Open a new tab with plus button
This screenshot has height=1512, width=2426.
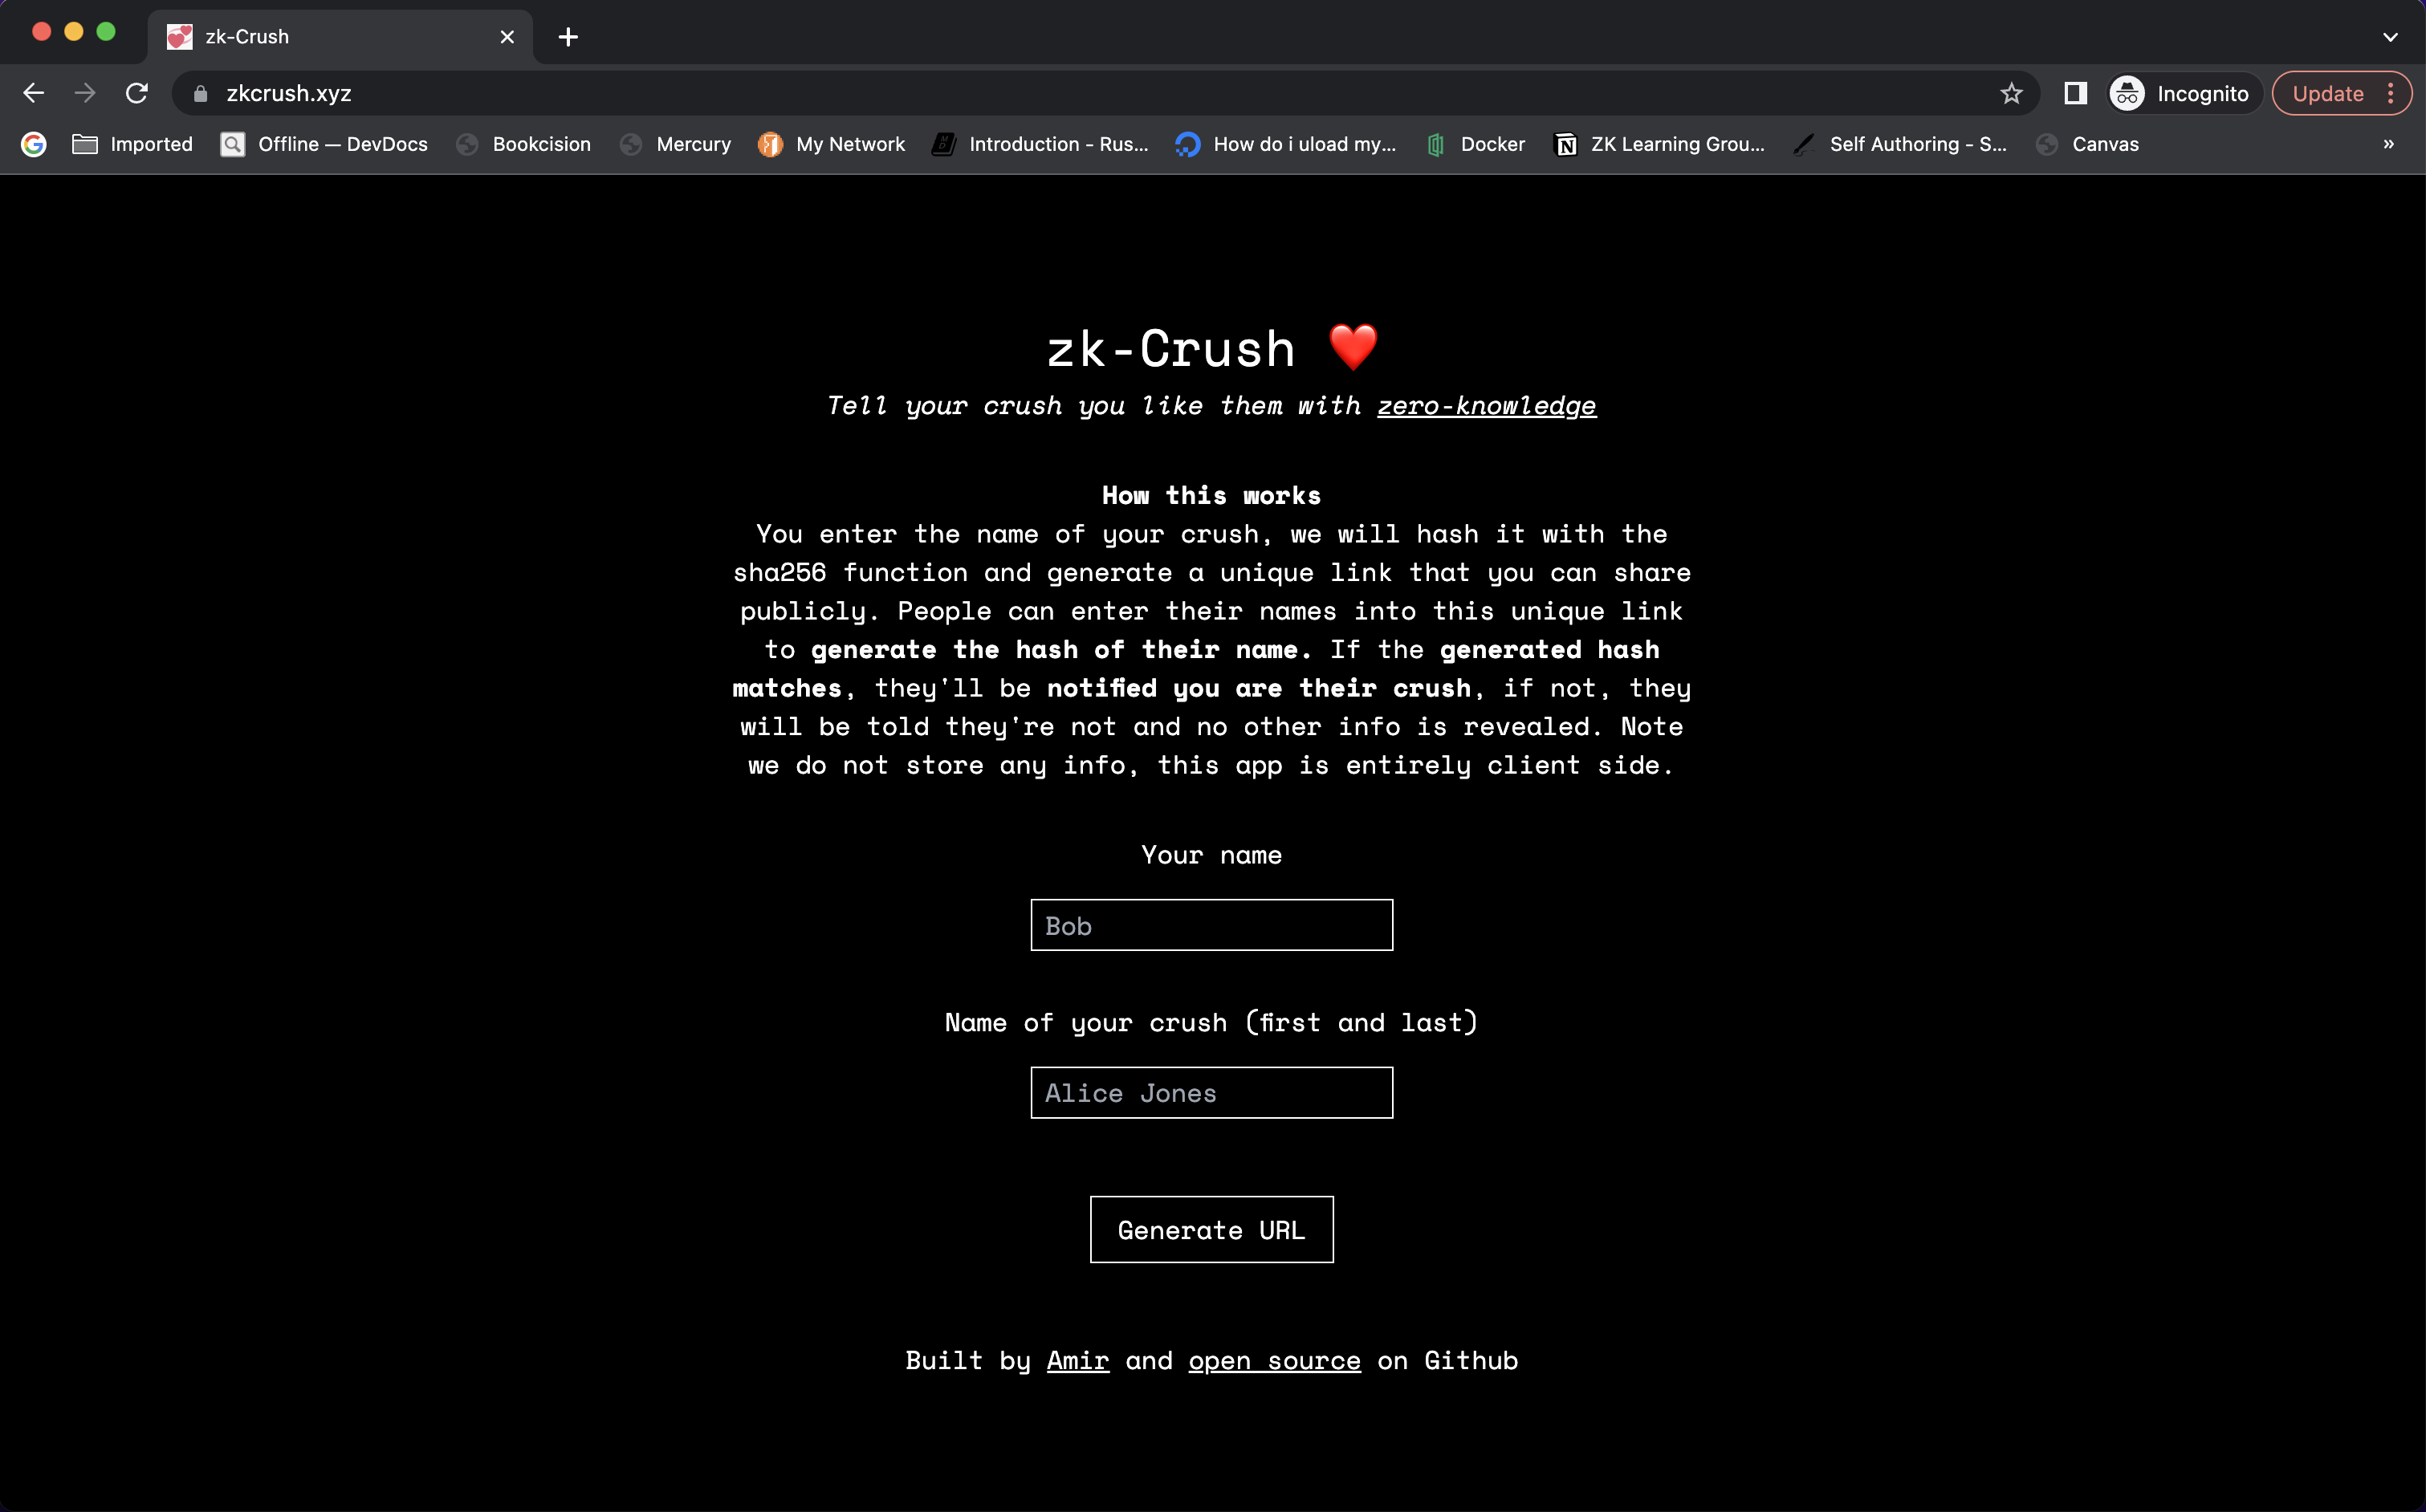click(x=568, y=37)
